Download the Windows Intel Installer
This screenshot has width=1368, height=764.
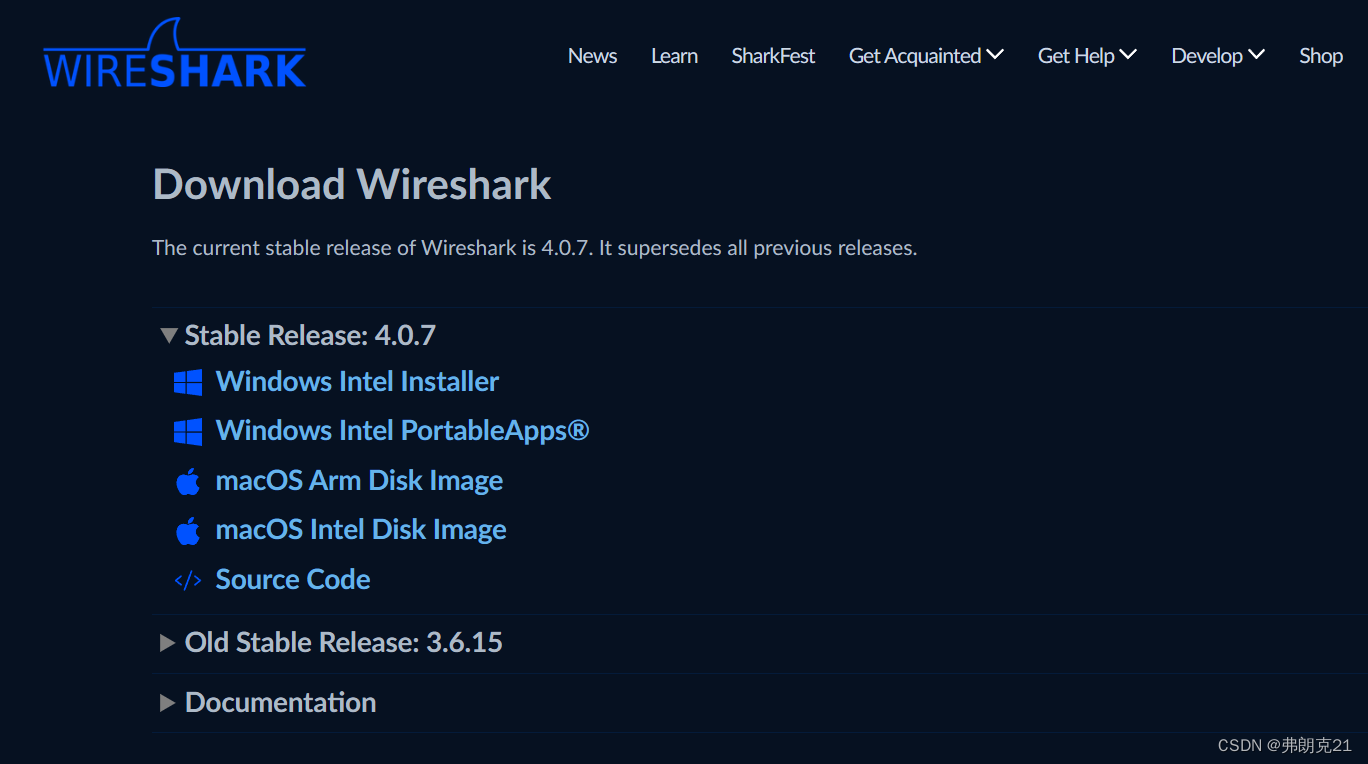[x=357, y=381]
